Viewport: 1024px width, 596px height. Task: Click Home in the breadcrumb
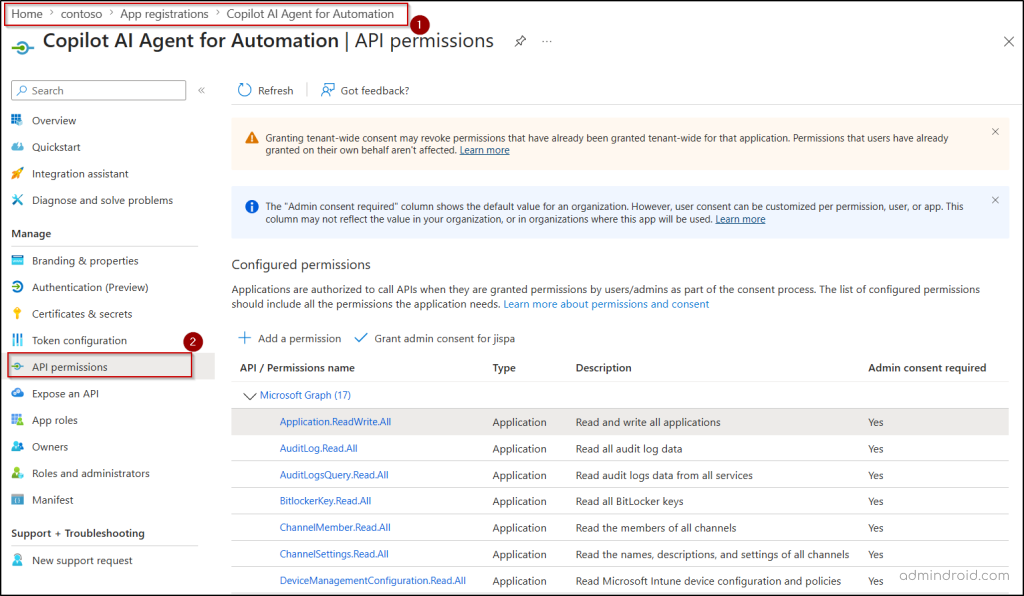point(27,14)
